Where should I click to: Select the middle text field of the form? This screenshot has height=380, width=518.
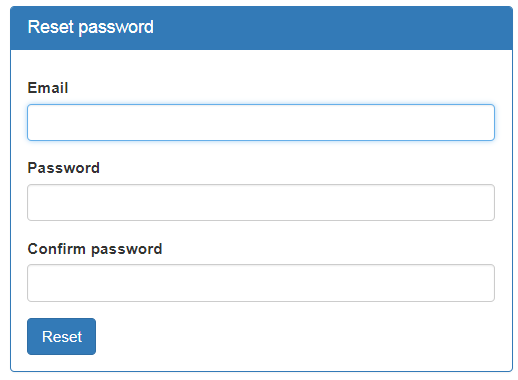[261, 202]
